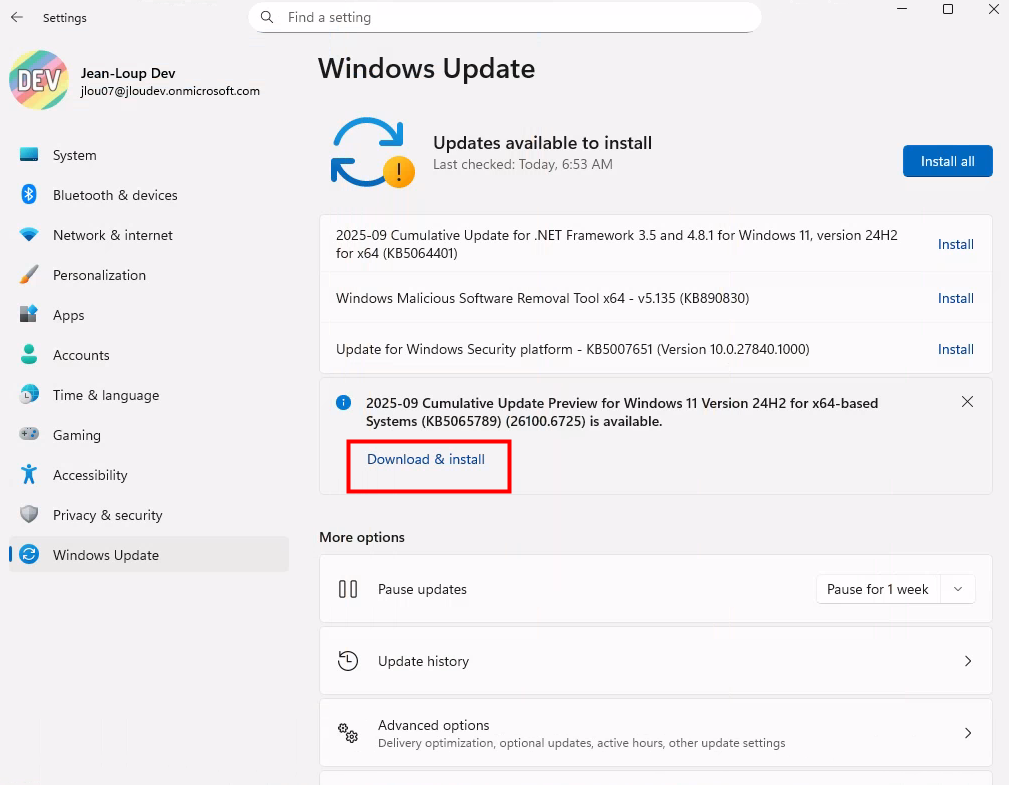
Task: Focus the Find a setting search box
Action: coord(510,17)
